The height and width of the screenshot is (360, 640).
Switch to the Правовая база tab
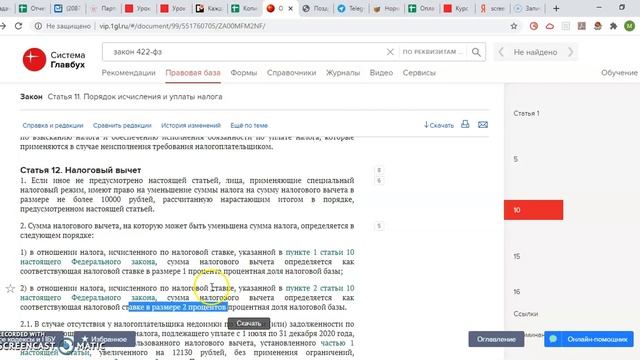coord(193,73)
